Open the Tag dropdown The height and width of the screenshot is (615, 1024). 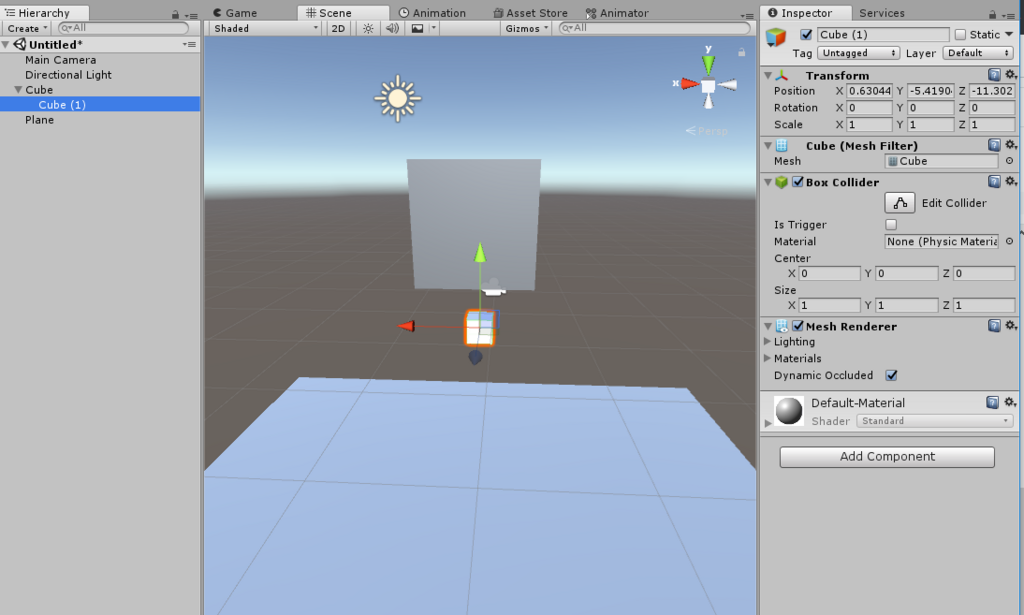[x=858, y=53]
